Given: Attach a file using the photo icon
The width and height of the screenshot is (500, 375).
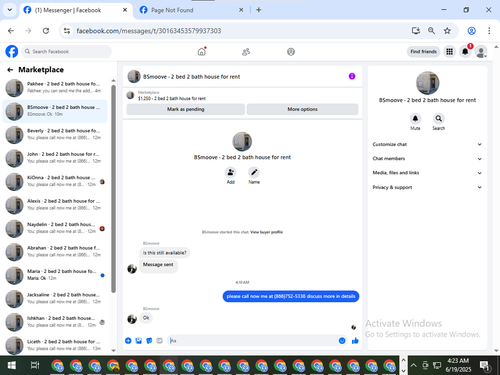Looking at the screenshot, I should coord(139,341).
